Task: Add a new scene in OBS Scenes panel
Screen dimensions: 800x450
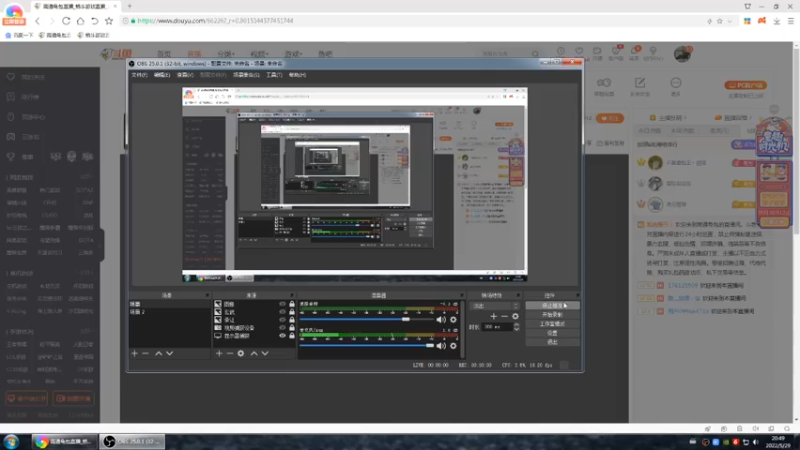Action: click(135, 353)
